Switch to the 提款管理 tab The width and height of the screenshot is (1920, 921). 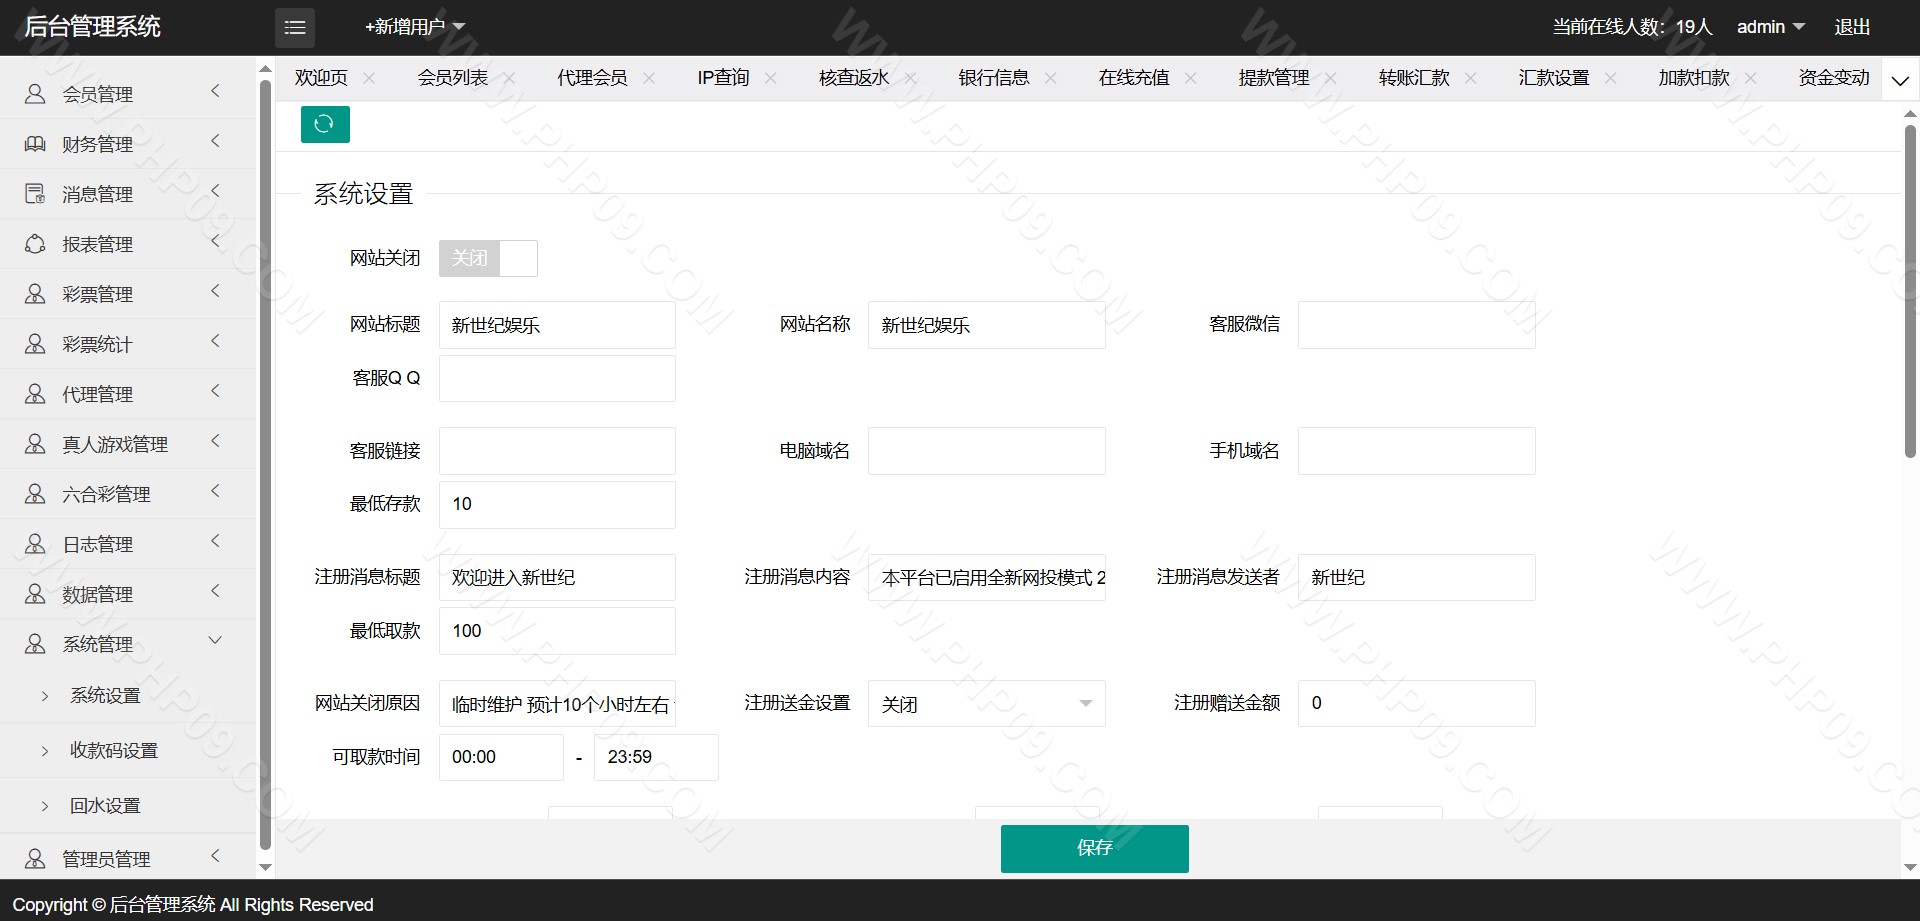coord(1273,78)
